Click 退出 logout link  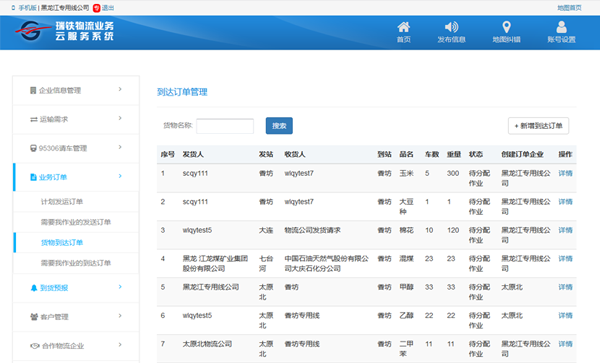point(108,8)
